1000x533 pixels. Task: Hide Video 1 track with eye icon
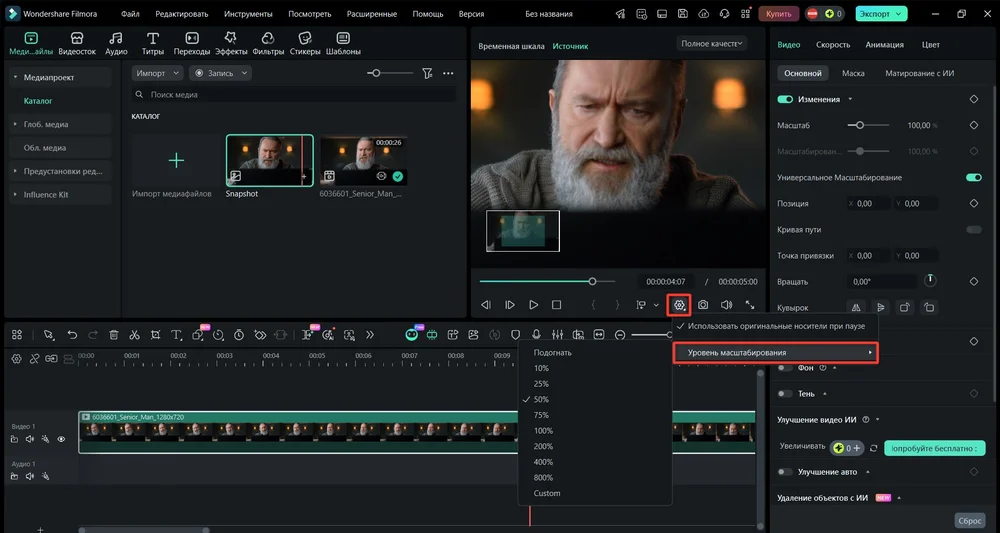(x=61, y=439)
